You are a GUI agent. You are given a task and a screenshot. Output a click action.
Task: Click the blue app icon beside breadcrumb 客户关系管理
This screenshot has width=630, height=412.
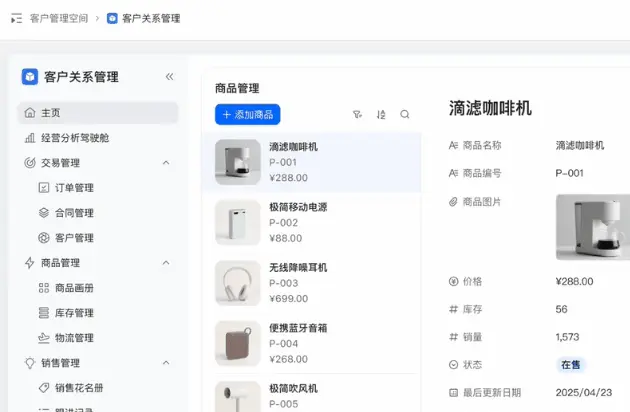[112, 18]
